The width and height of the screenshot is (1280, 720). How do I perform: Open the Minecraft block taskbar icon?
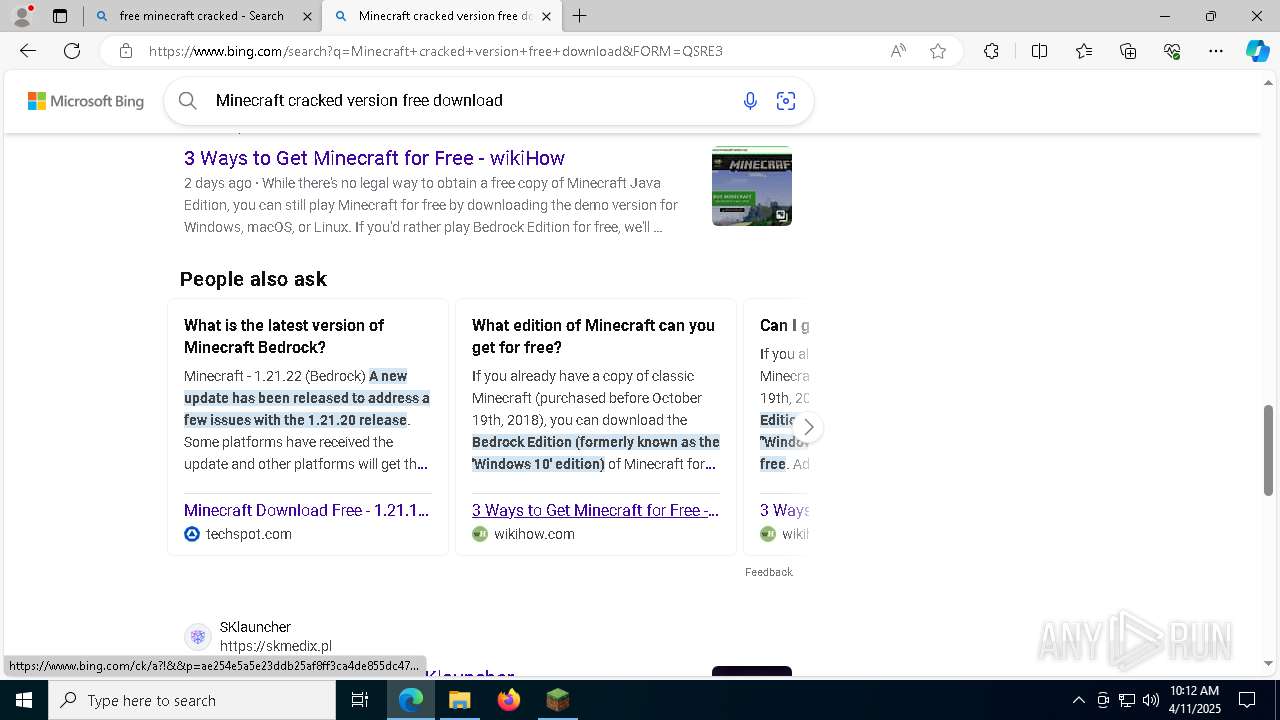tap(557, 700)
